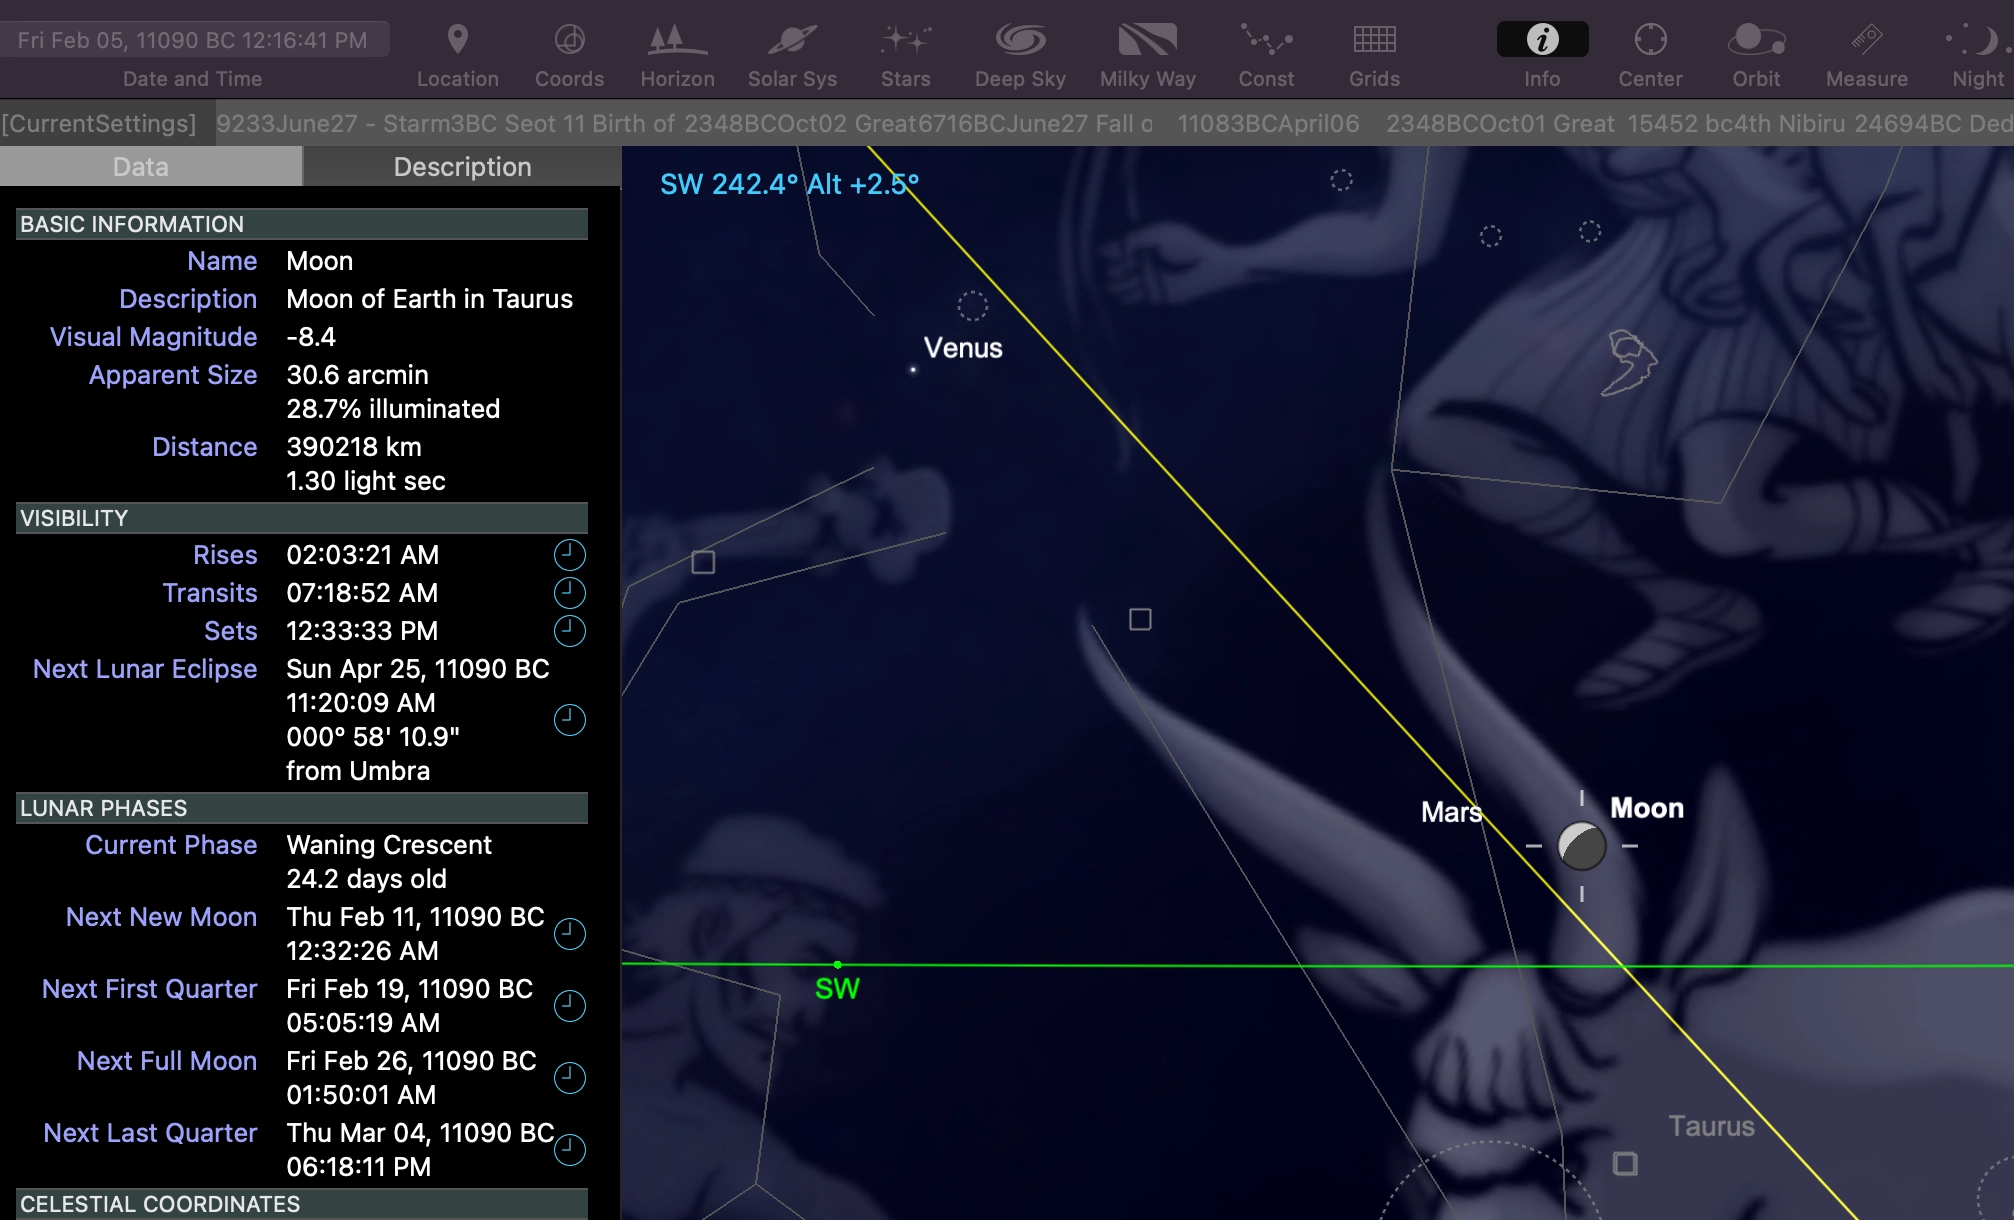The width and height of the screenshot is (2014, 1220).
Task: Toggle the Horizon display icon
Action: (677, 40)
